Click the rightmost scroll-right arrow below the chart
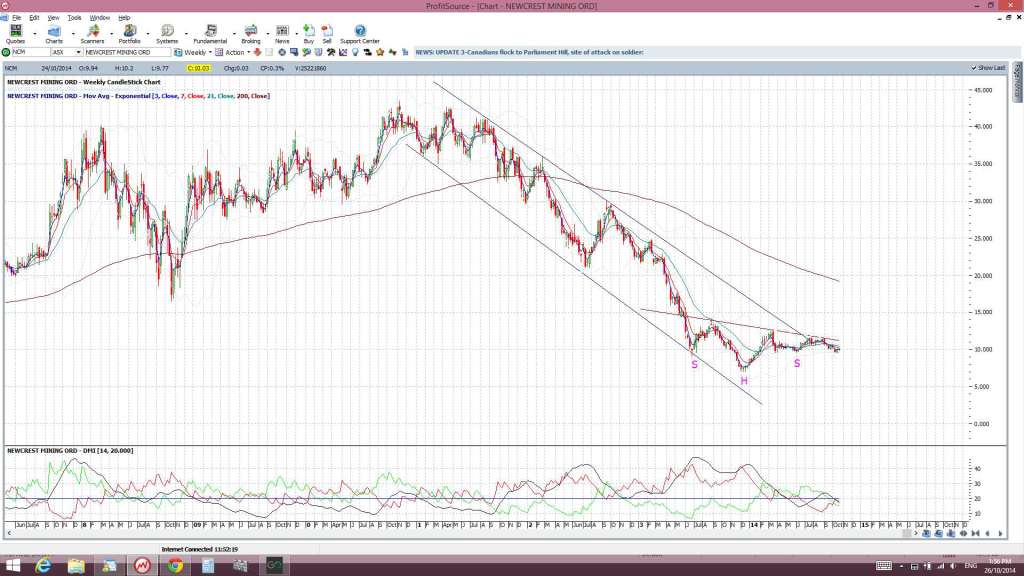This screenshot has width=1024, height=576. (1000, 534)
